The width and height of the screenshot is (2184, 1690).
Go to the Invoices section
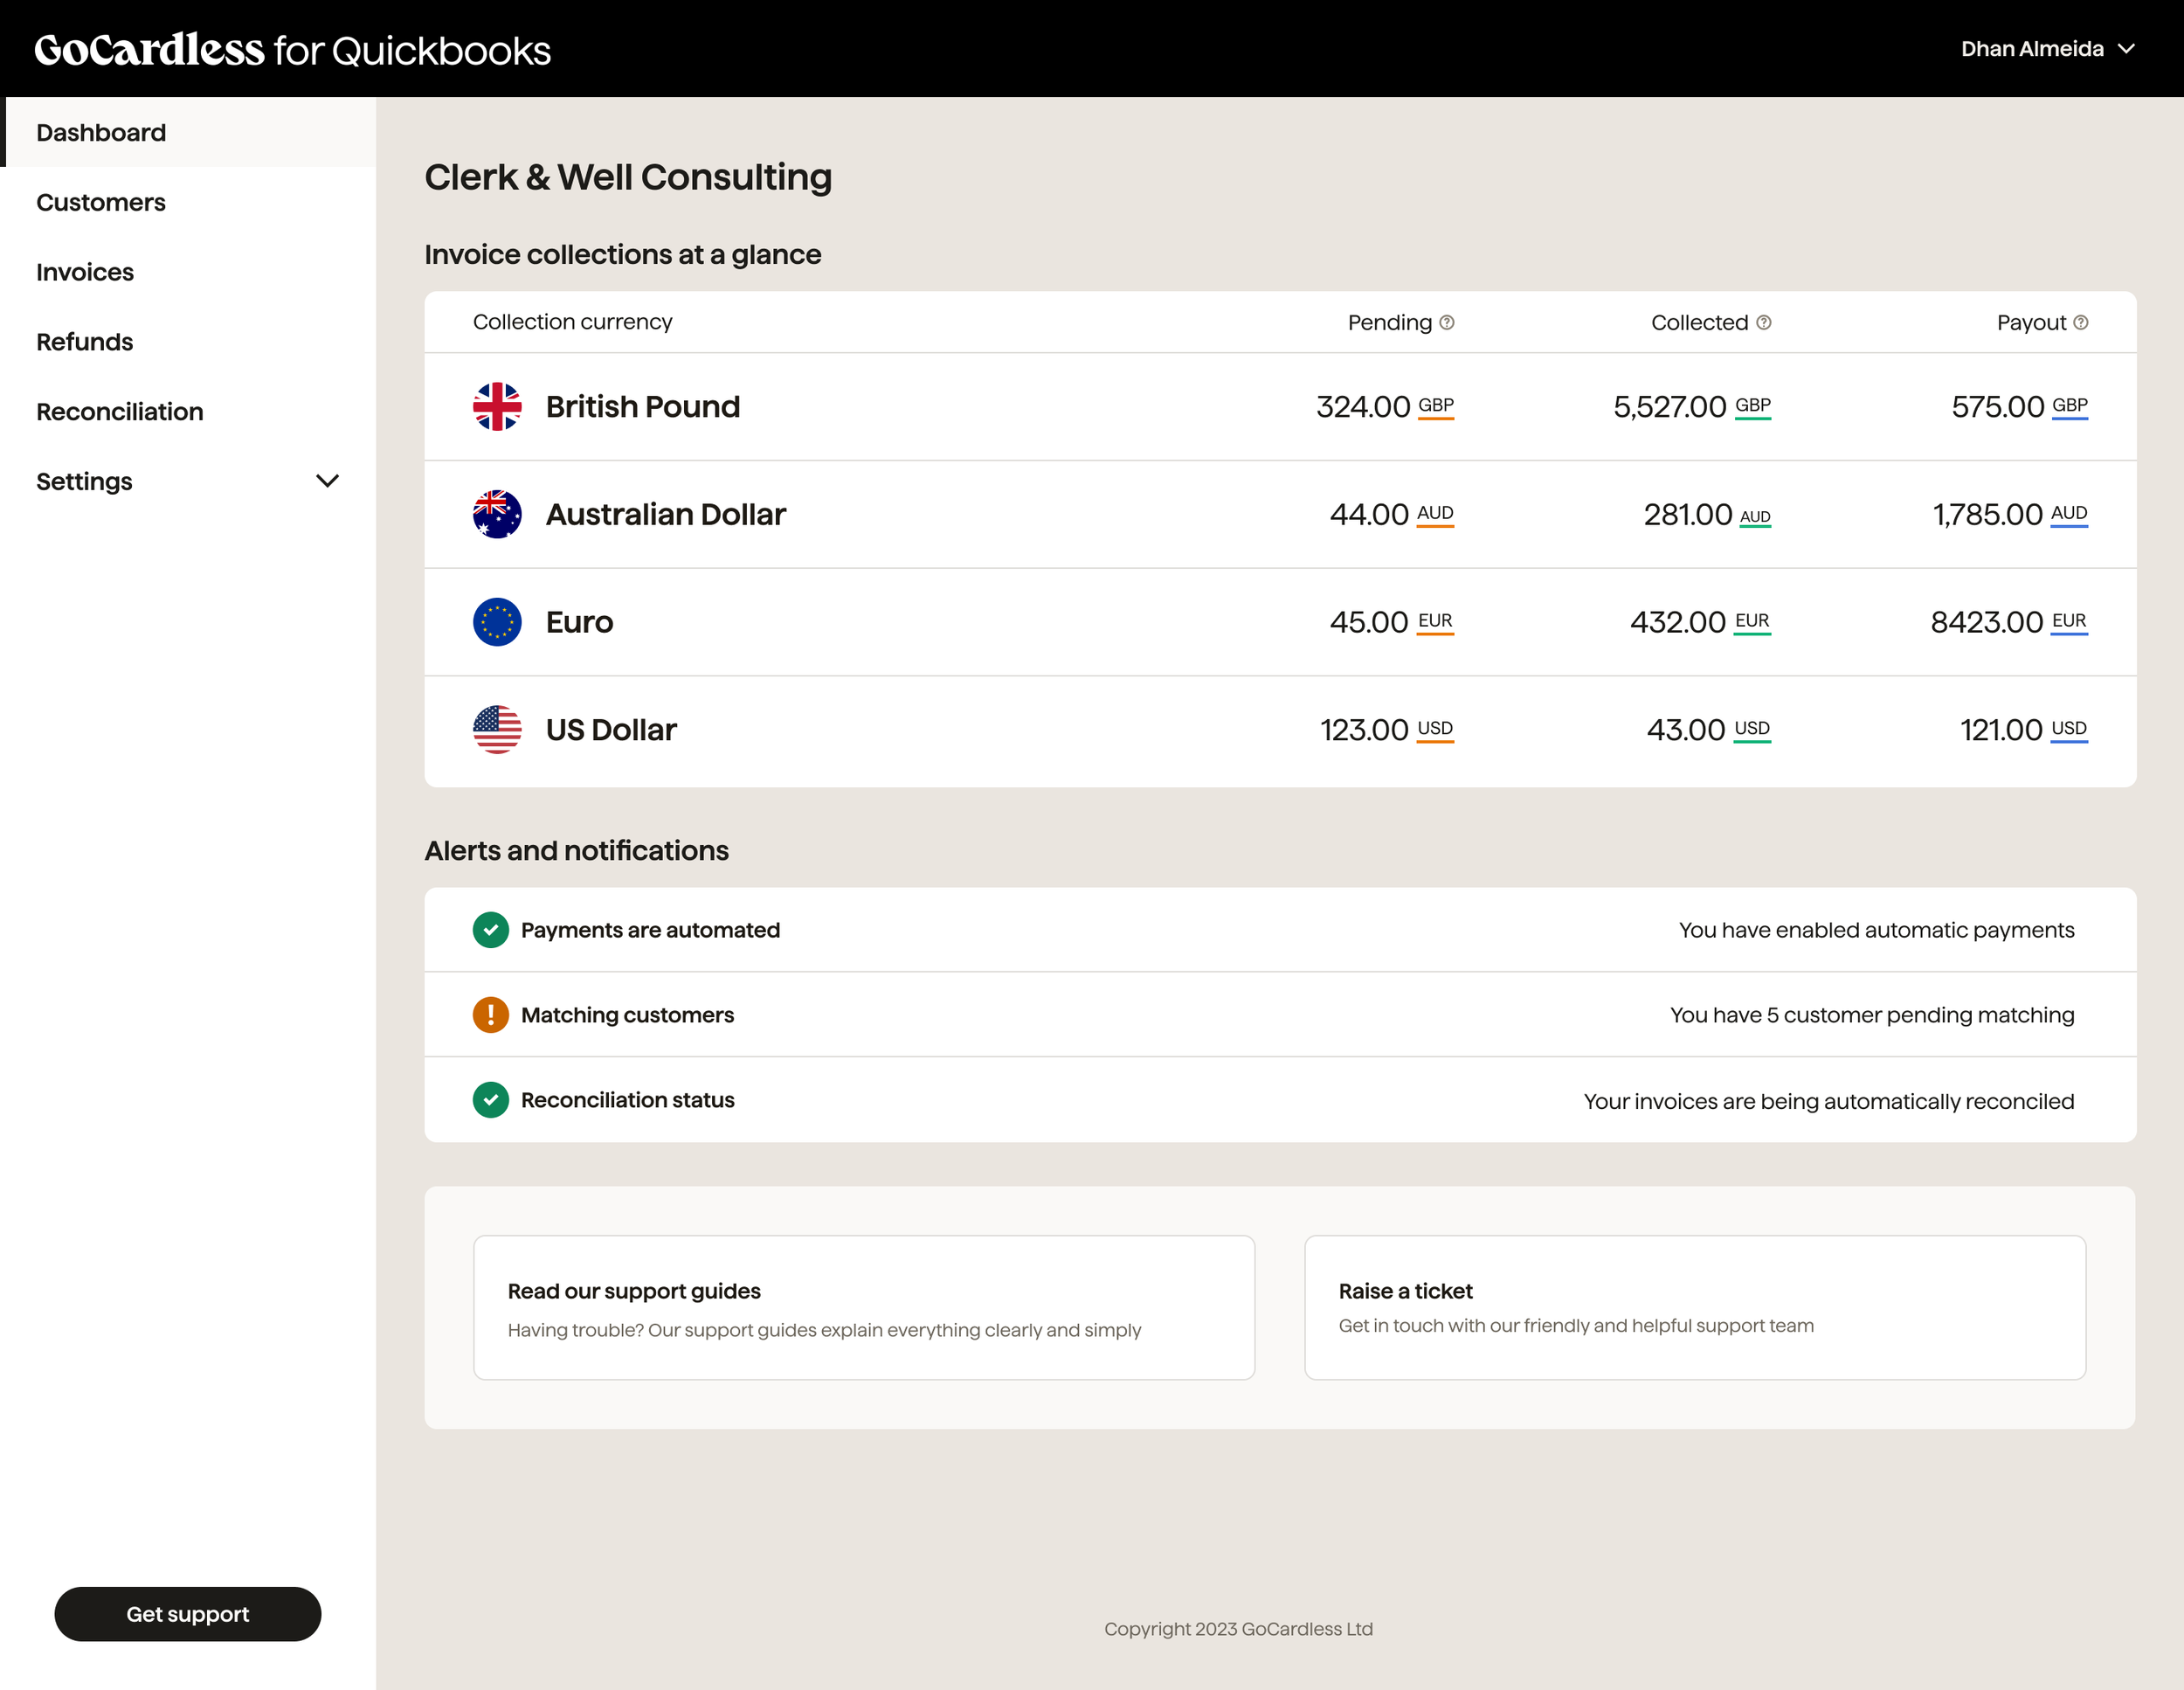coord(85,272)
